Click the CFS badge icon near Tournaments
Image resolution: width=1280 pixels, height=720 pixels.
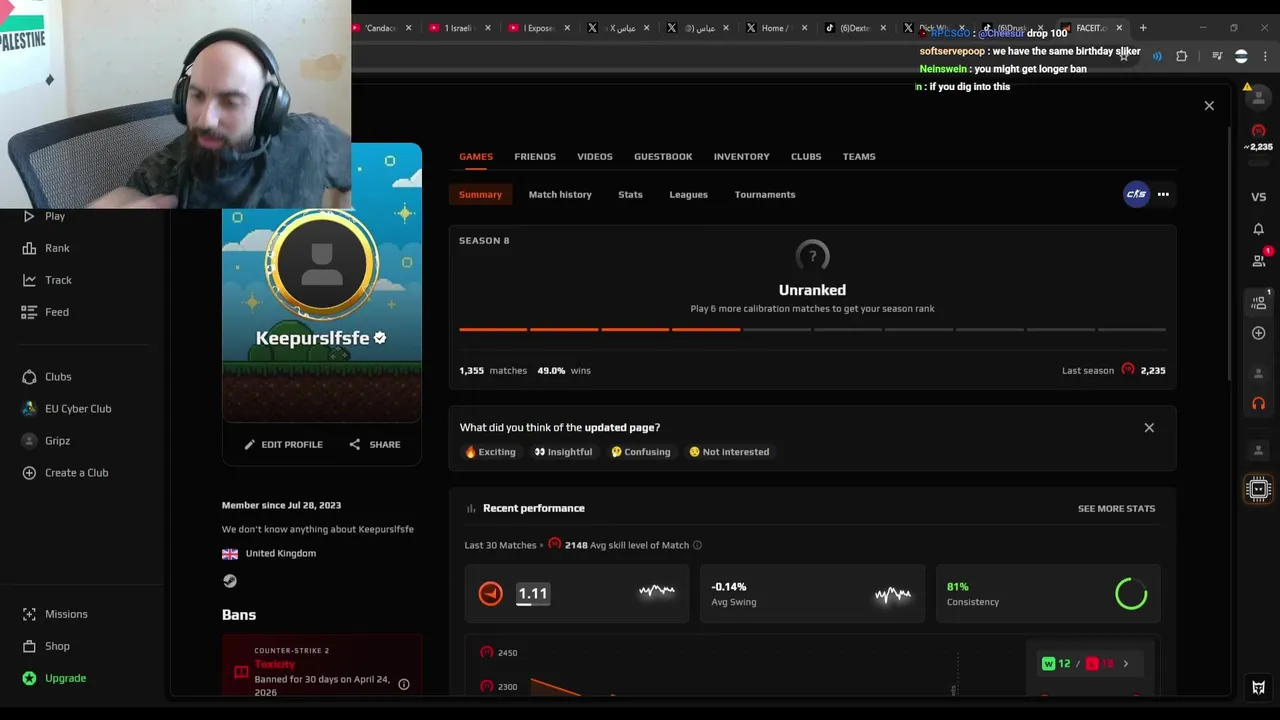pyautogui.click(x=1136, y=194)
